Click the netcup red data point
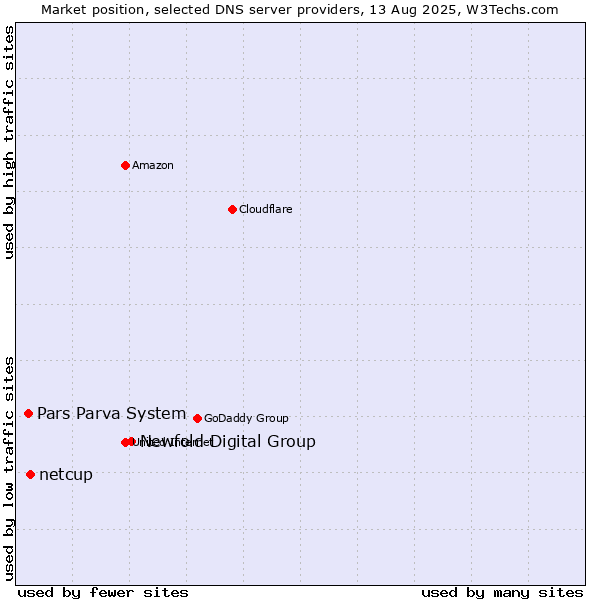 [31, 474]
